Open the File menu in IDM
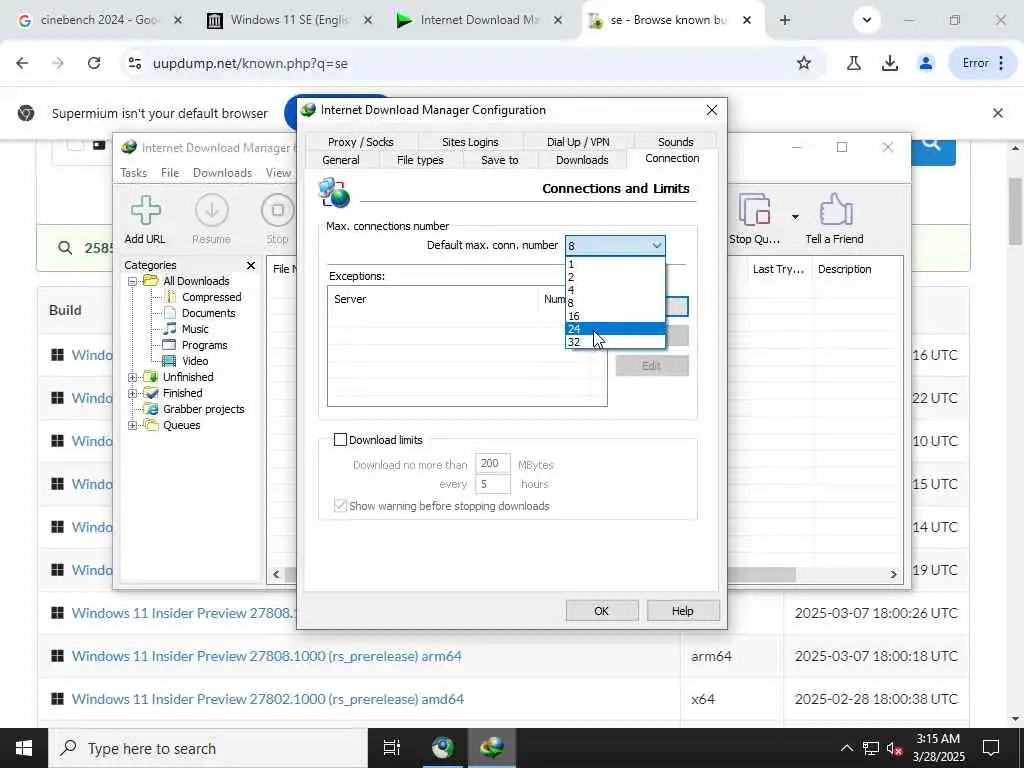 (170, 172)
